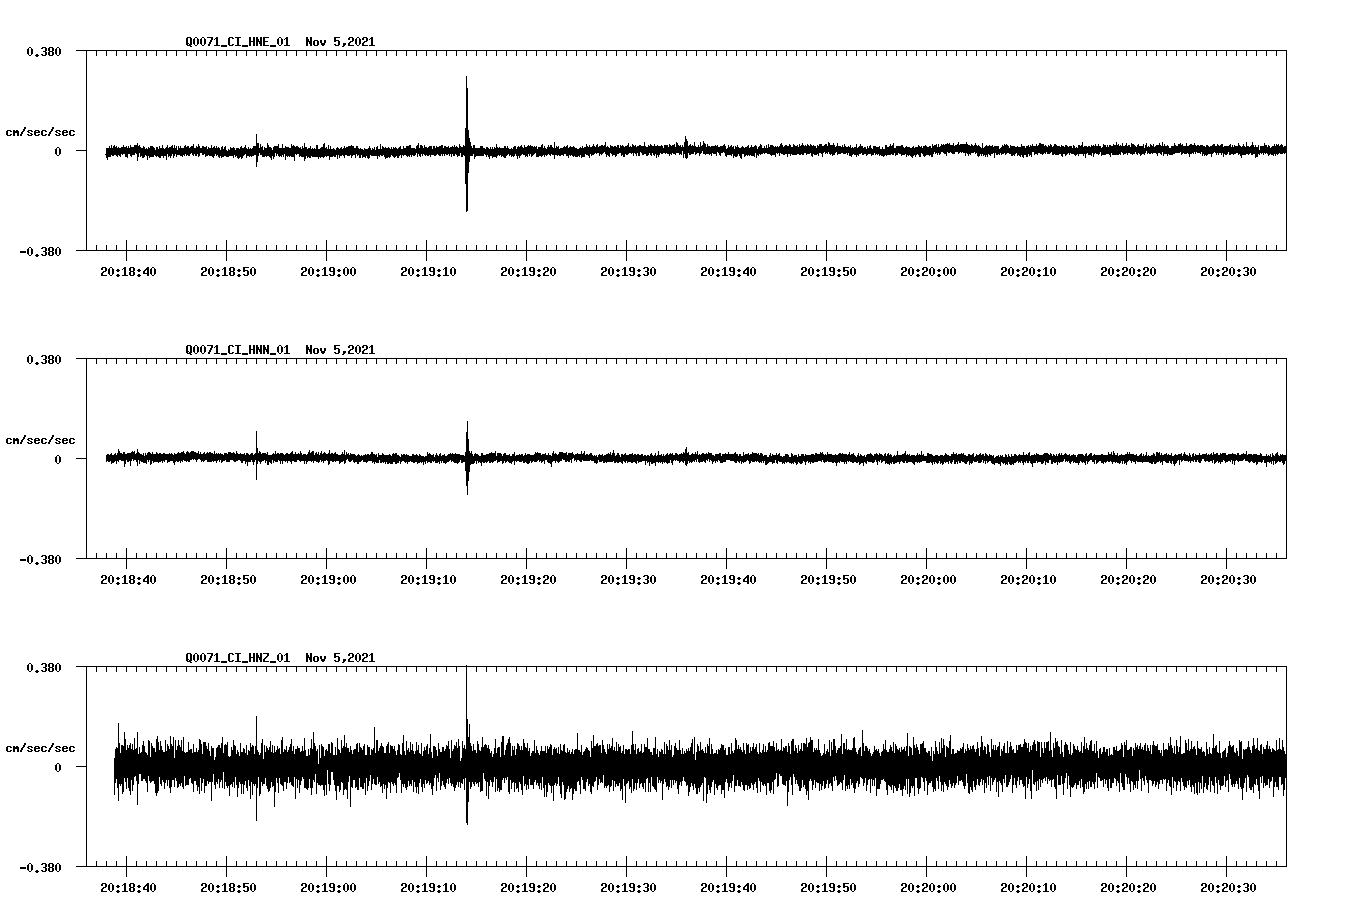
Task: Click 20:20:20 tick label under HNN plot
Action: point(1128,579)
